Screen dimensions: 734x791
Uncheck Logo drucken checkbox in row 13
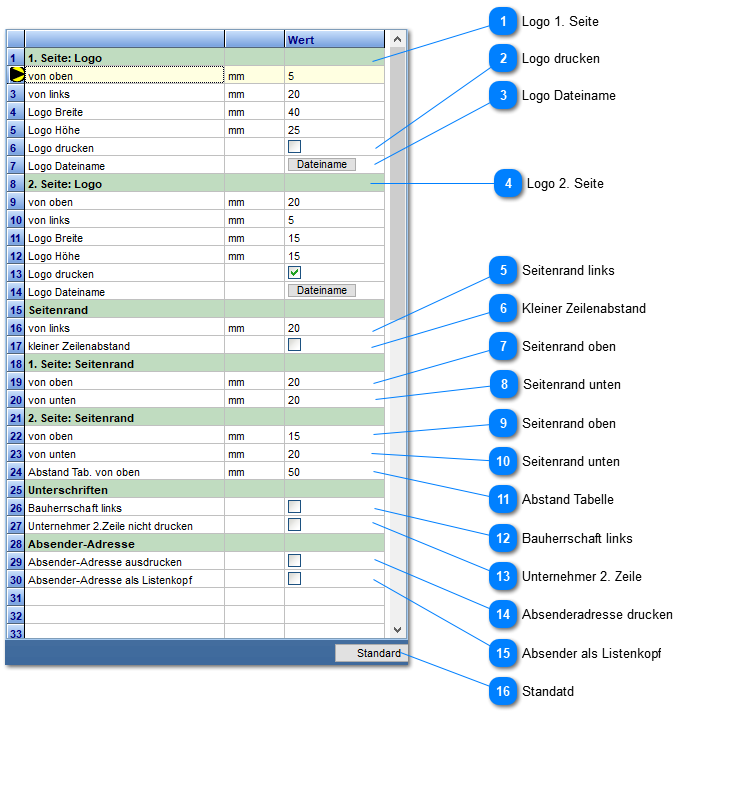[x=294, y=273]
